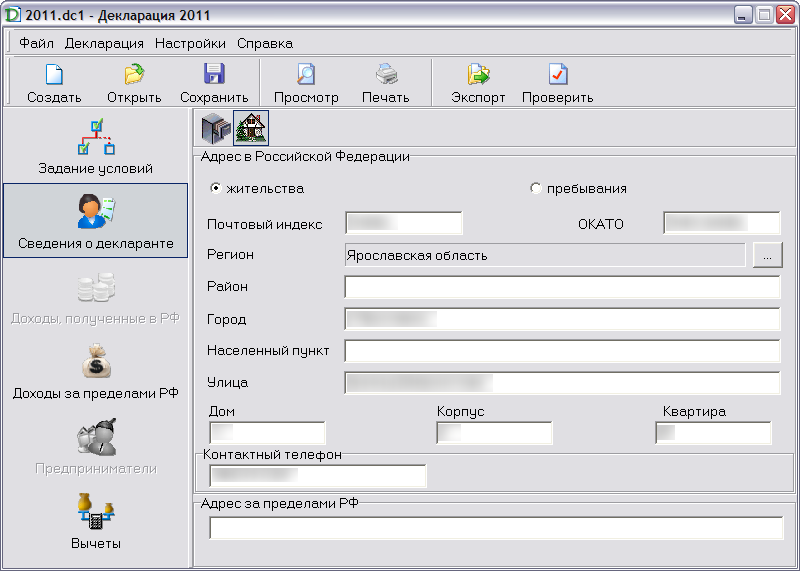Click the Создать (new file) toolbar icon
The height and width of the screenshot is (571, 800).
(x=54, y=75)
